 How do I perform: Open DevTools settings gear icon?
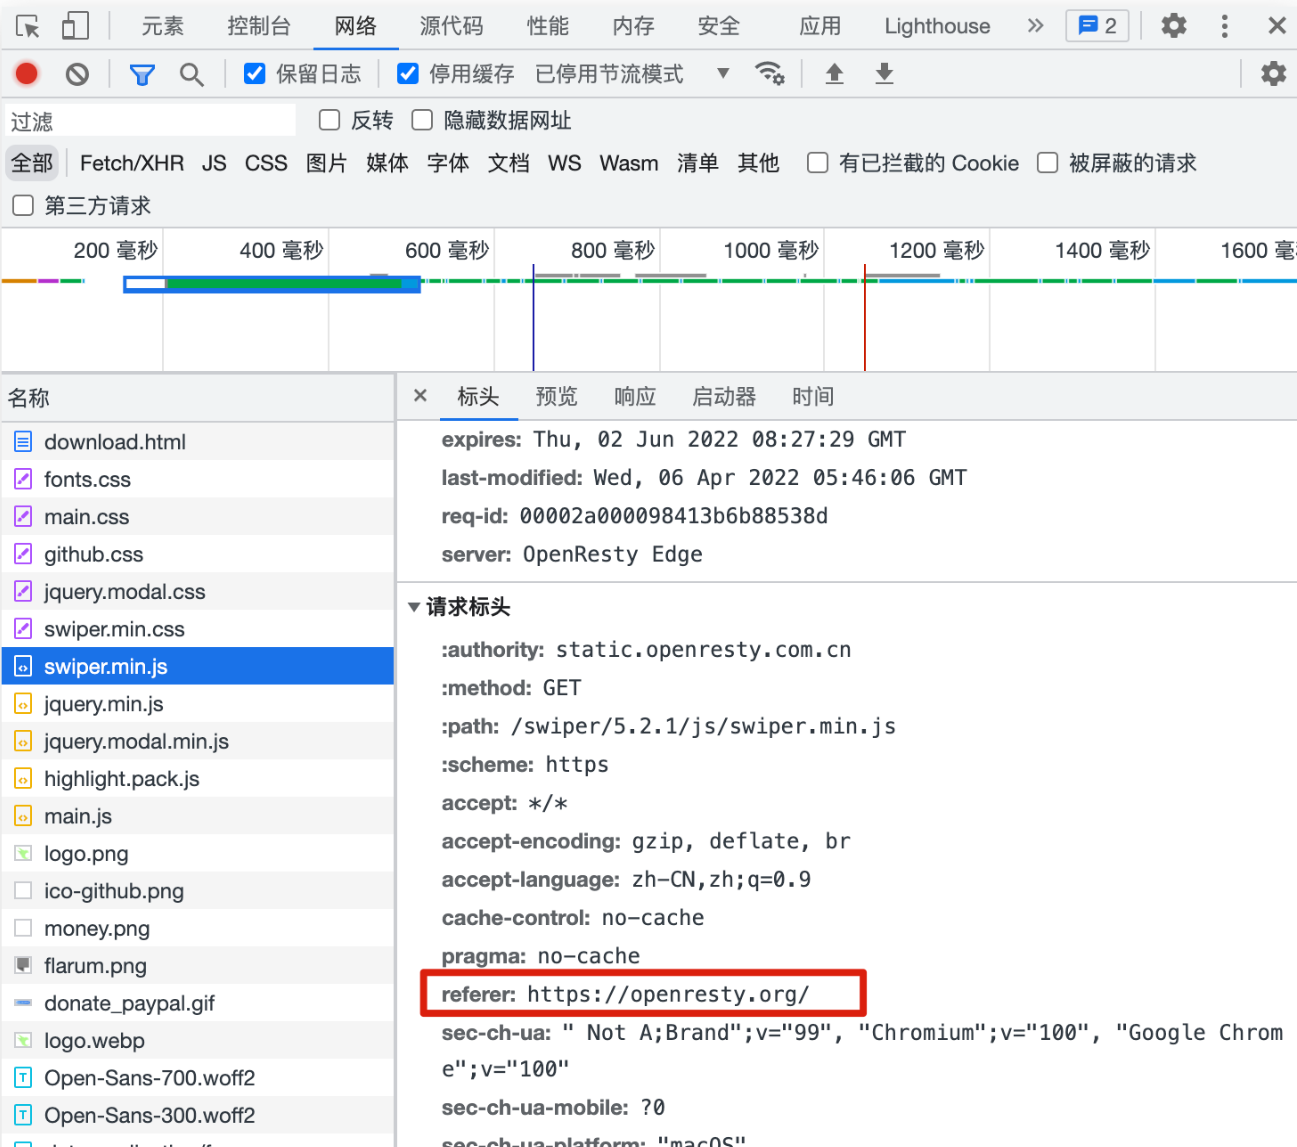(x=1174, y=26)
